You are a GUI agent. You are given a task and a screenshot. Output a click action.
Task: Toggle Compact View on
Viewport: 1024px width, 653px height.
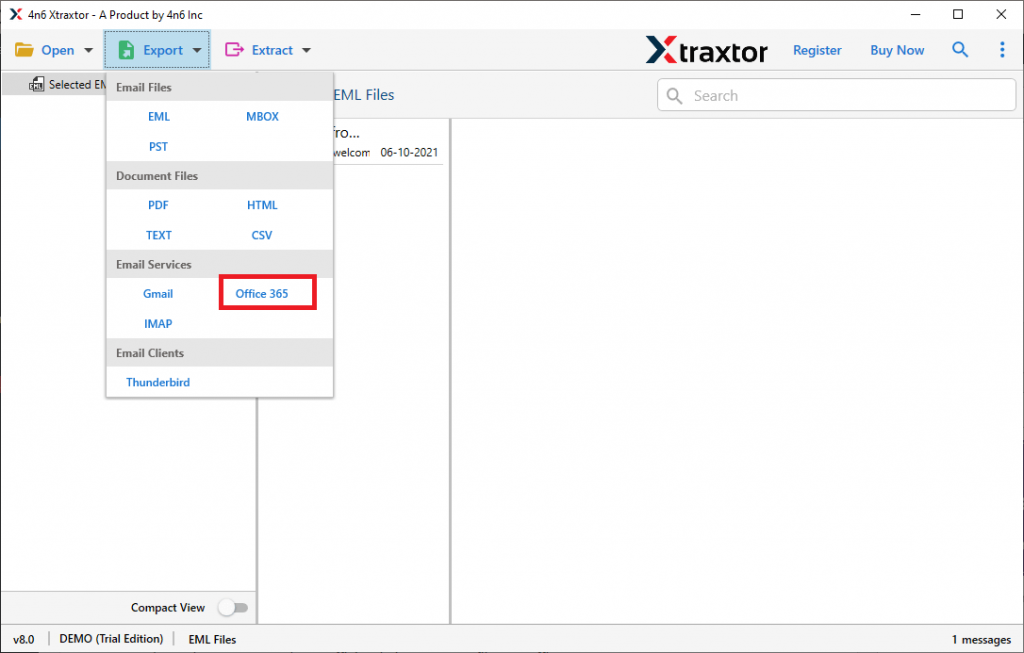coord(234,607)
